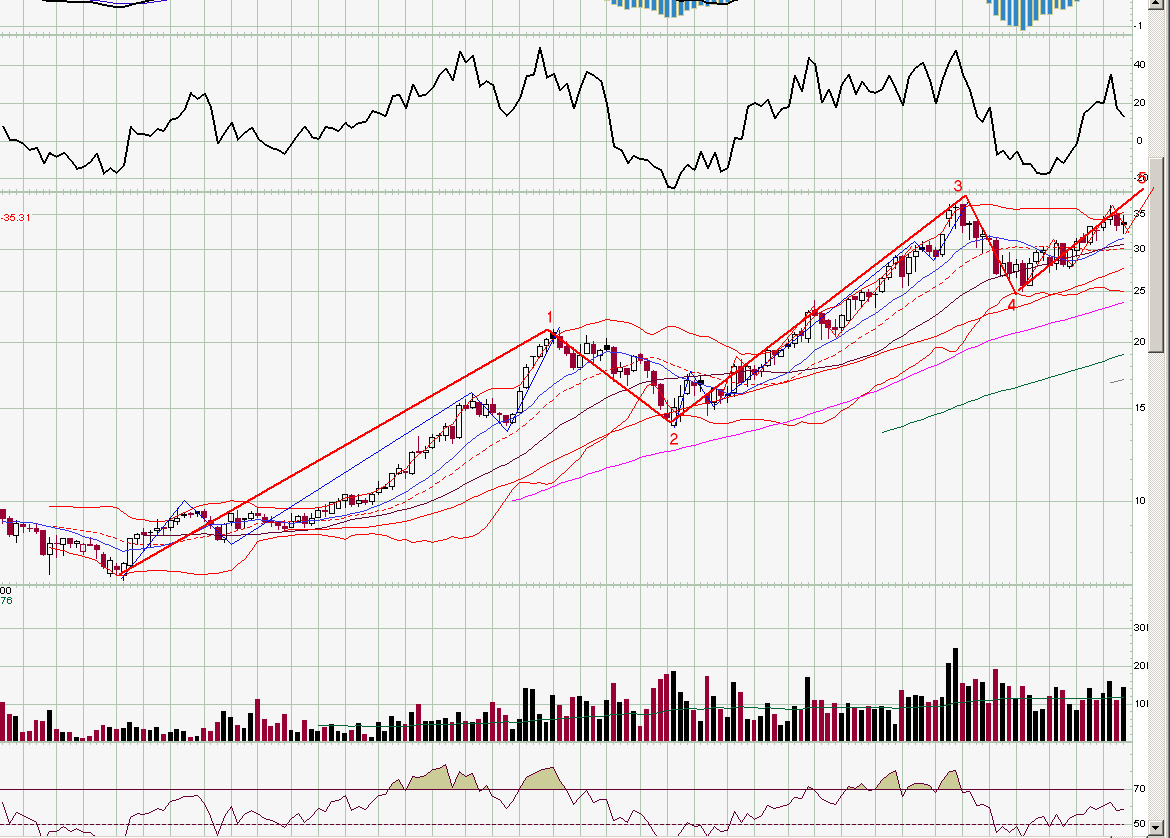1170x838 pixels.
Task: Click Elliott wave label "3" at the high
Action: click(958, 187)
